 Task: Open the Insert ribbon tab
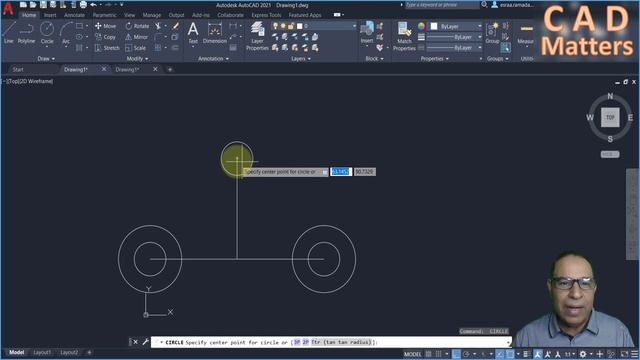(x=50, y=15)
